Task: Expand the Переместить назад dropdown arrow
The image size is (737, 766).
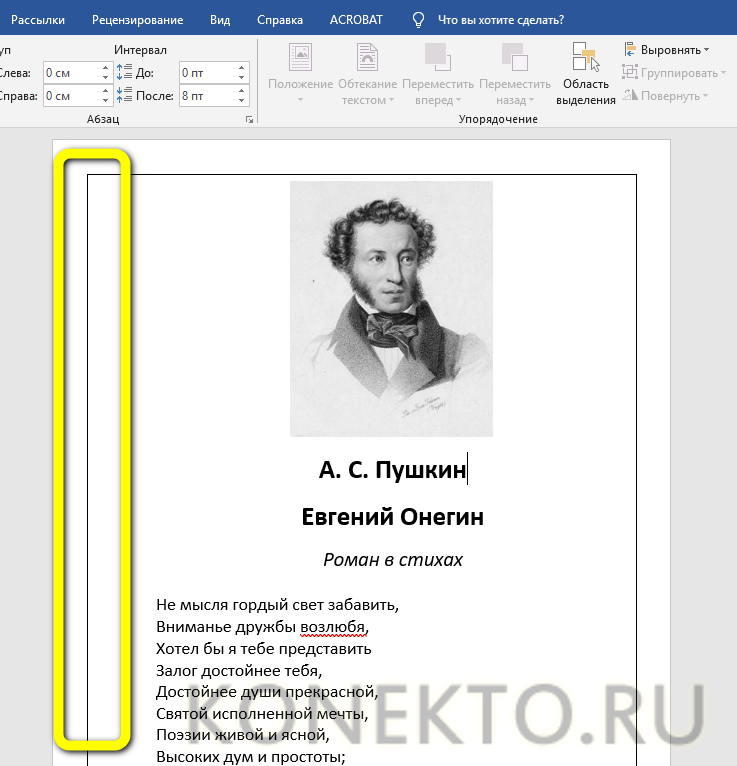Action: pyautogui.click(x=531, y=101)
